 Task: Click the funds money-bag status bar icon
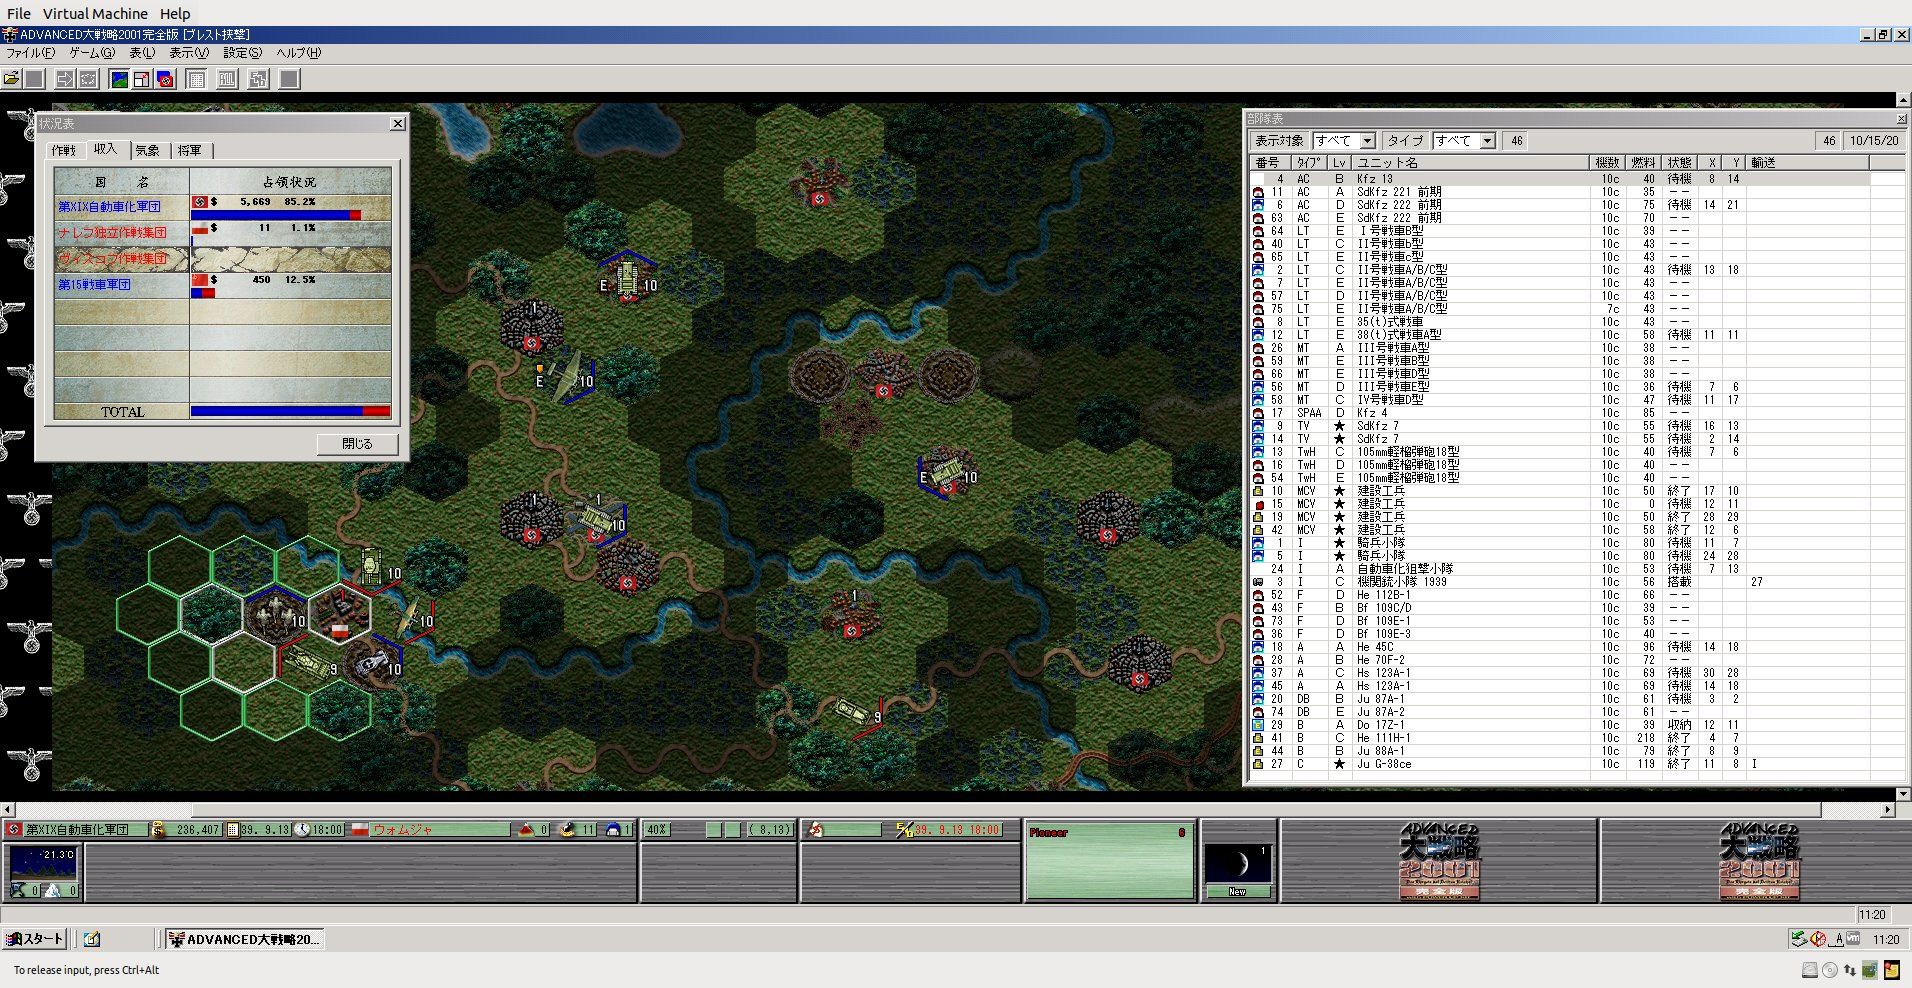click(x=157, y=829)
